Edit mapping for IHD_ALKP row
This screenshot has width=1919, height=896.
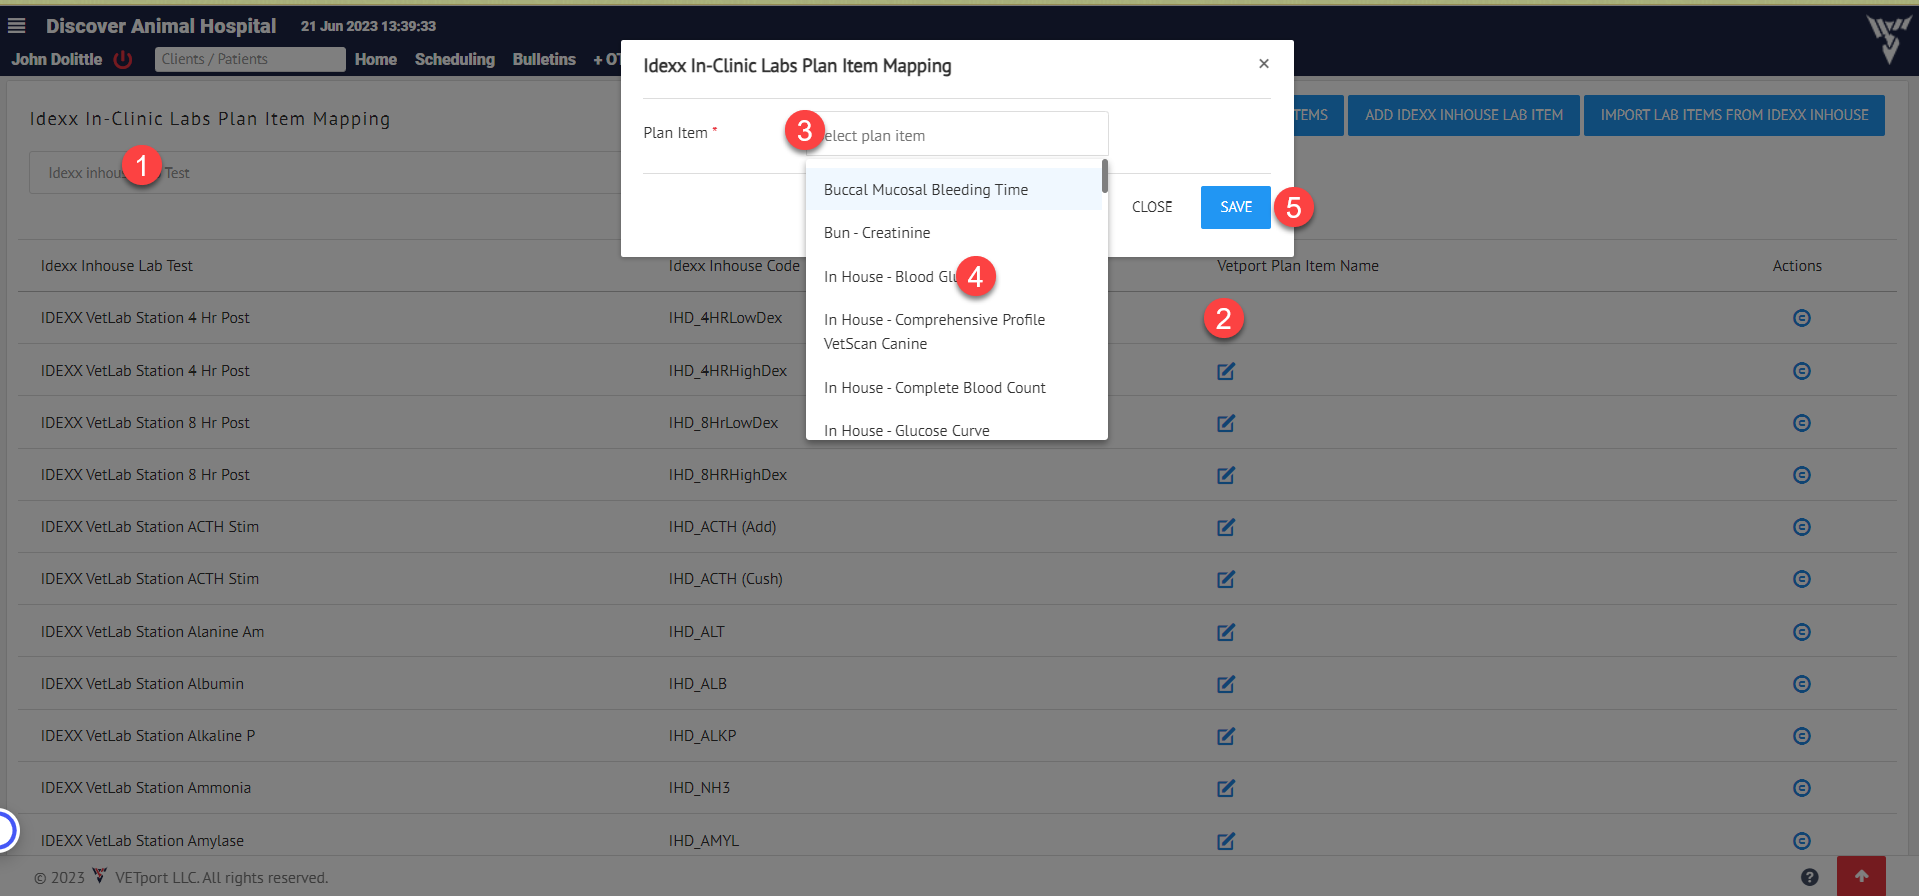click(1226, 736)
